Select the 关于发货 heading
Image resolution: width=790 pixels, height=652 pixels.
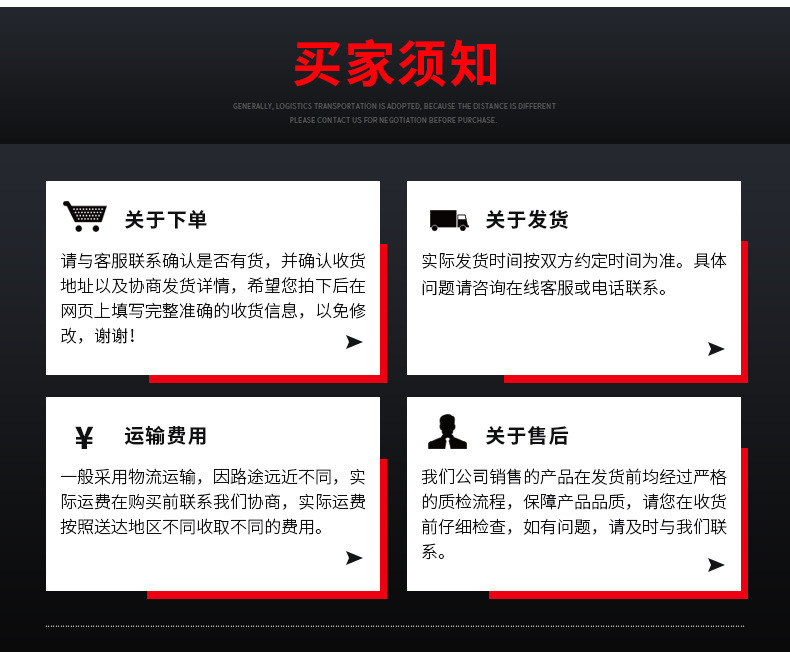coord(527,220)
